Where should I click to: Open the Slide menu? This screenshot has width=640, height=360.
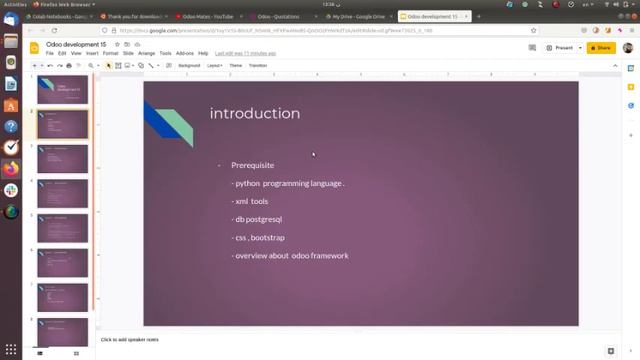click(128, 53)
